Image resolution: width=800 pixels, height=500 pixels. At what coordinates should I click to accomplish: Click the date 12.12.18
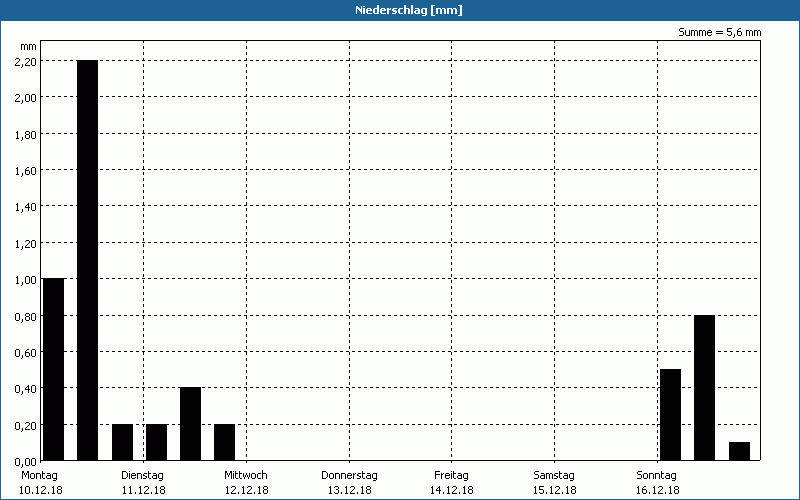246,491
